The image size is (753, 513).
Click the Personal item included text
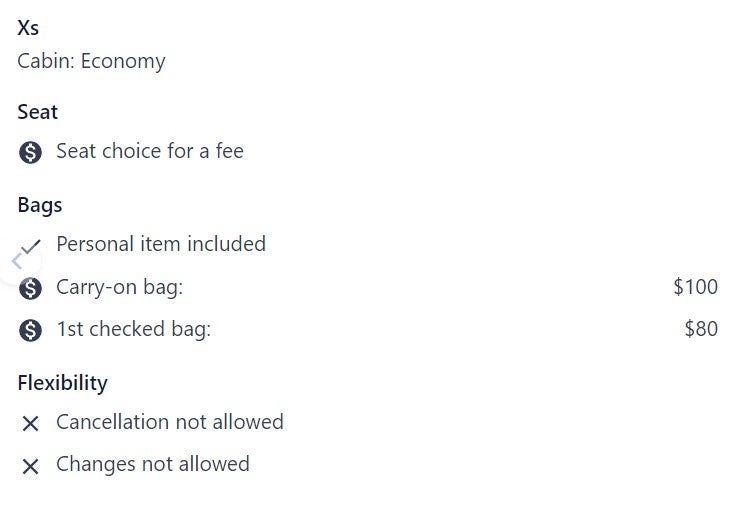click(x=161, y=244)
